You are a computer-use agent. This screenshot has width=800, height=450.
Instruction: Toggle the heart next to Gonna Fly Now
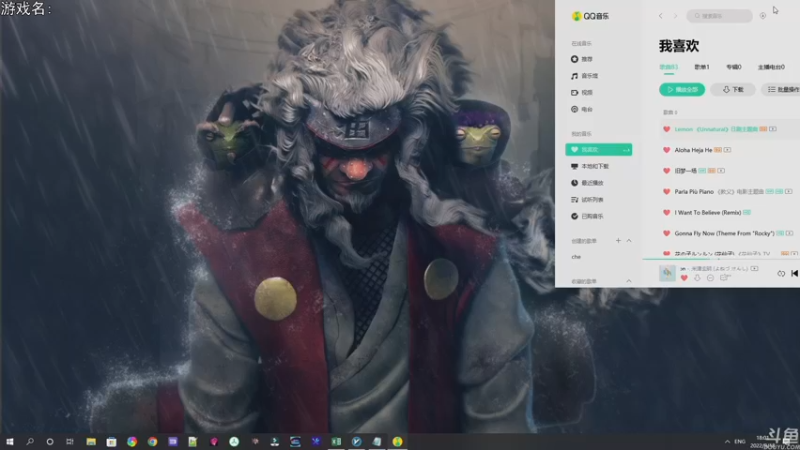[666, 233]
